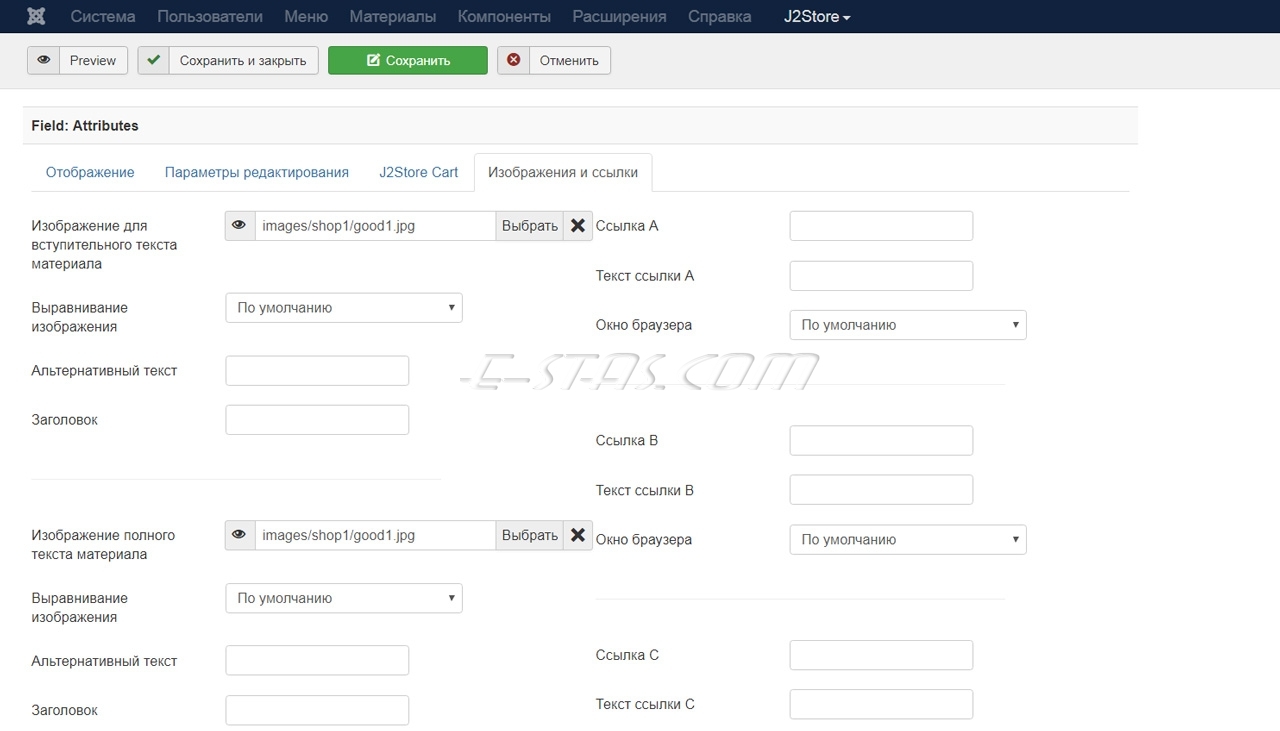Open the Система menu
Image resolution: width=1280 pixels, height=731 pixels.
[103, 16]
